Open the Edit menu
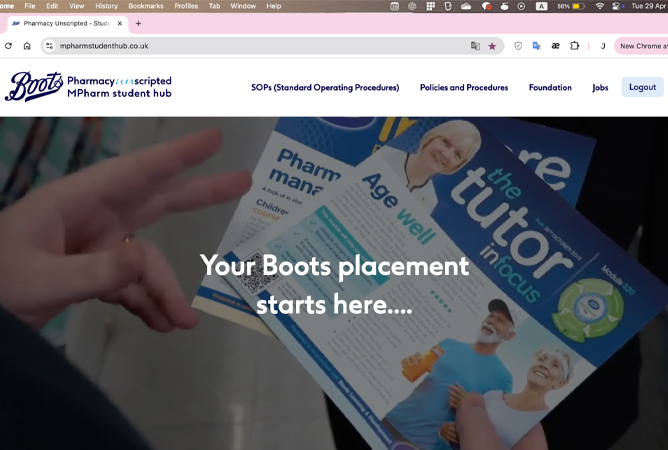This screenshot has height=450, width=668. (x=52, y=6)
